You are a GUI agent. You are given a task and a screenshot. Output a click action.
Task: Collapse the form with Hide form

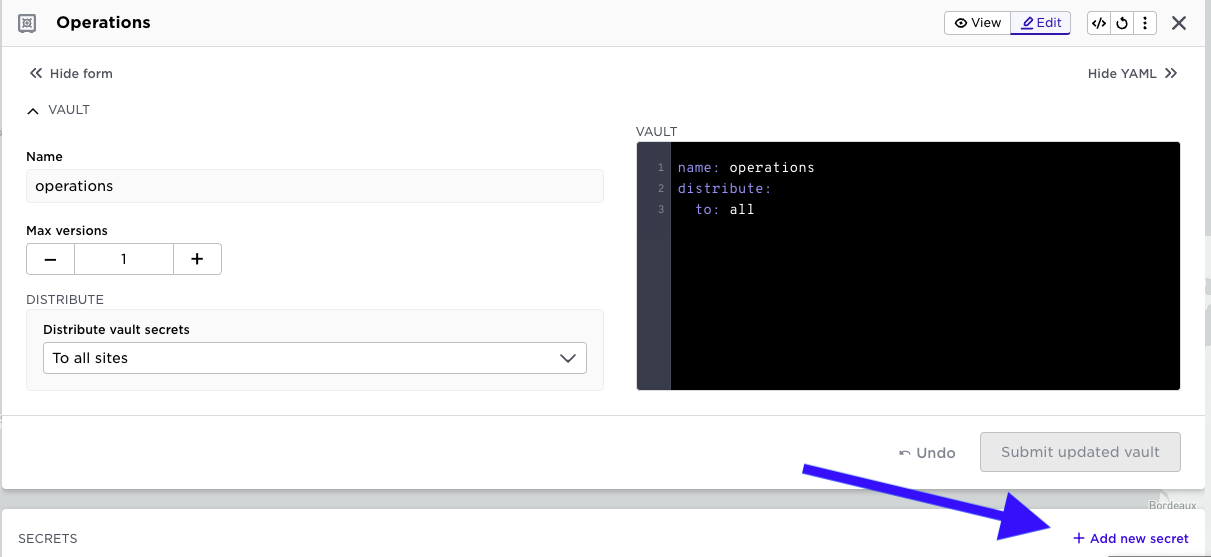pyautogui.click(x=70, y=73)
